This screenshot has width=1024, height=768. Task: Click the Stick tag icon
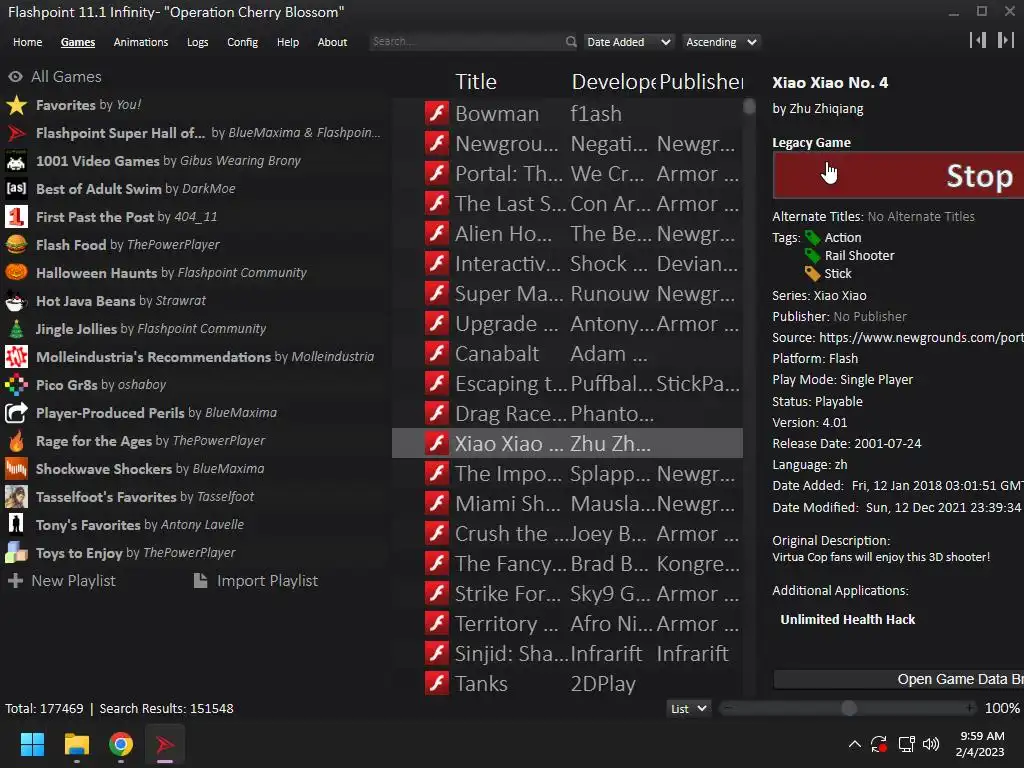point(812,274)
